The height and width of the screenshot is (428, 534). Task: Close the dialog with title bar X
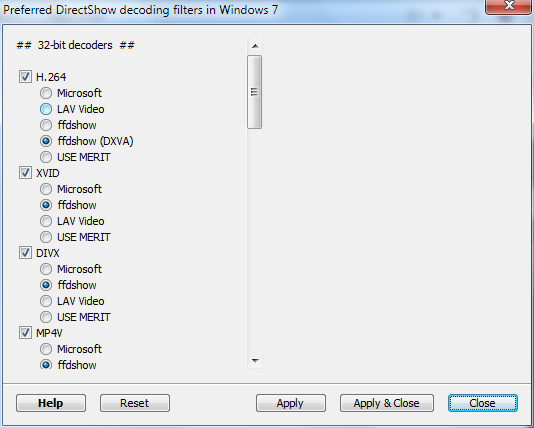509,6
